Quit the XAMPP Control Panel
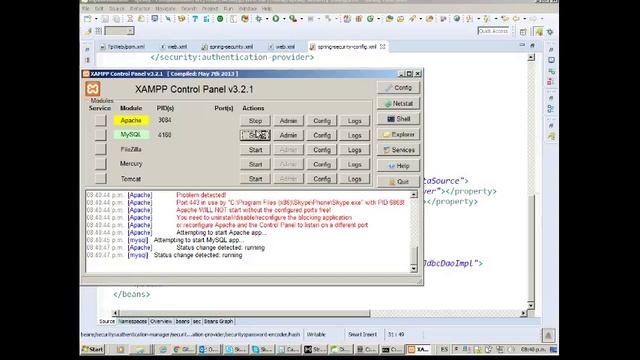 click(398, 181)
